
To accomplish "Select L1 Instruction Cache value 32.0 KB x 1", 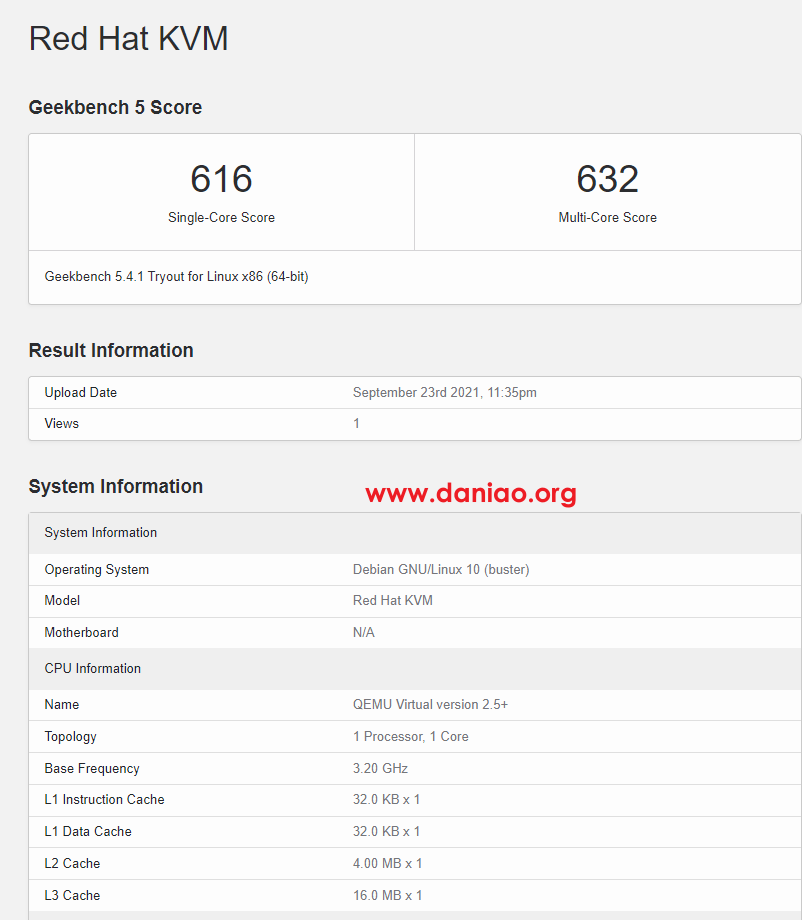I will click(x=386, y=800).
